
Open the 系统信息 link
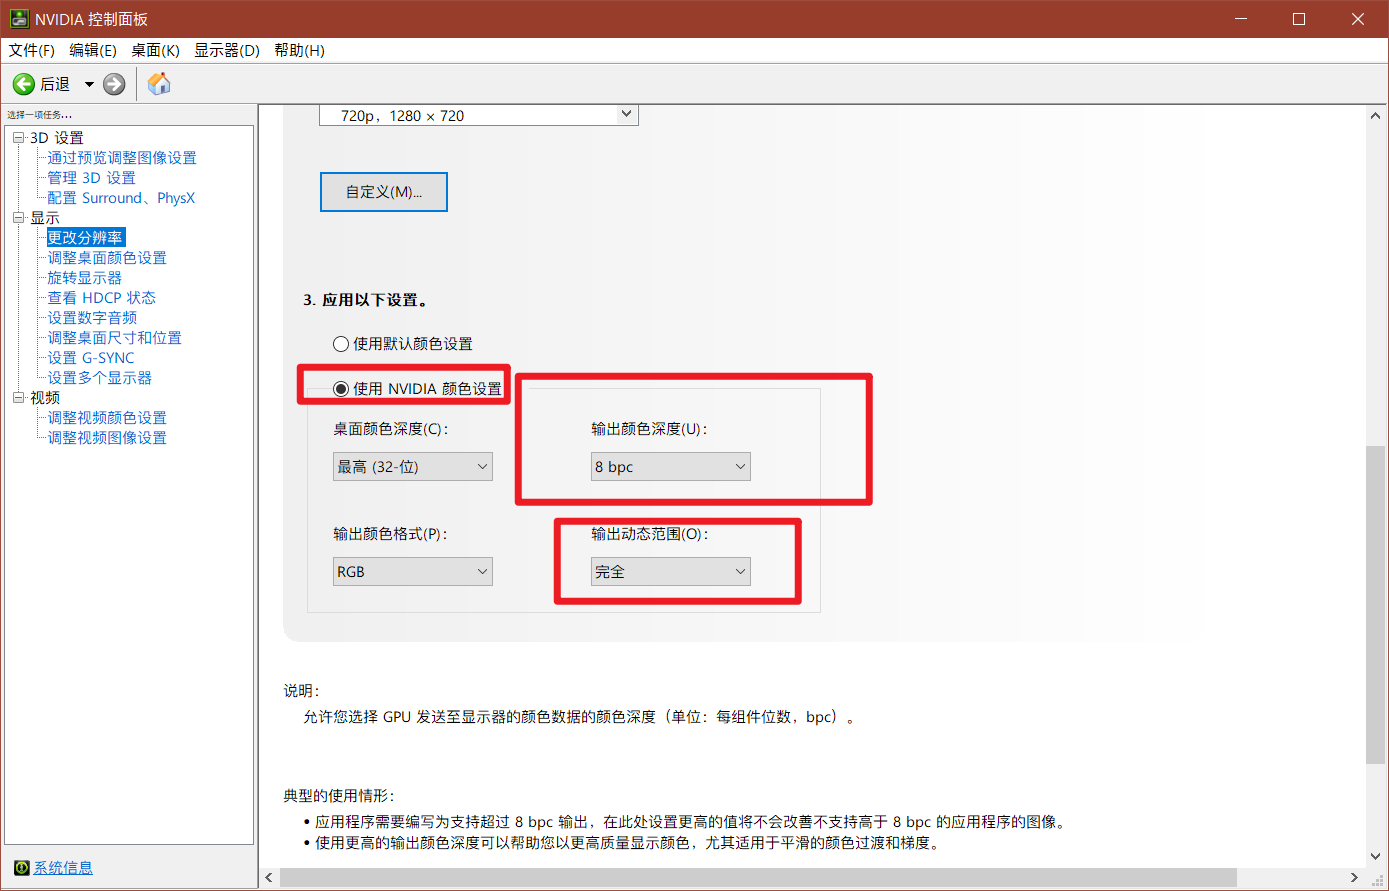(x=63, y=867)
